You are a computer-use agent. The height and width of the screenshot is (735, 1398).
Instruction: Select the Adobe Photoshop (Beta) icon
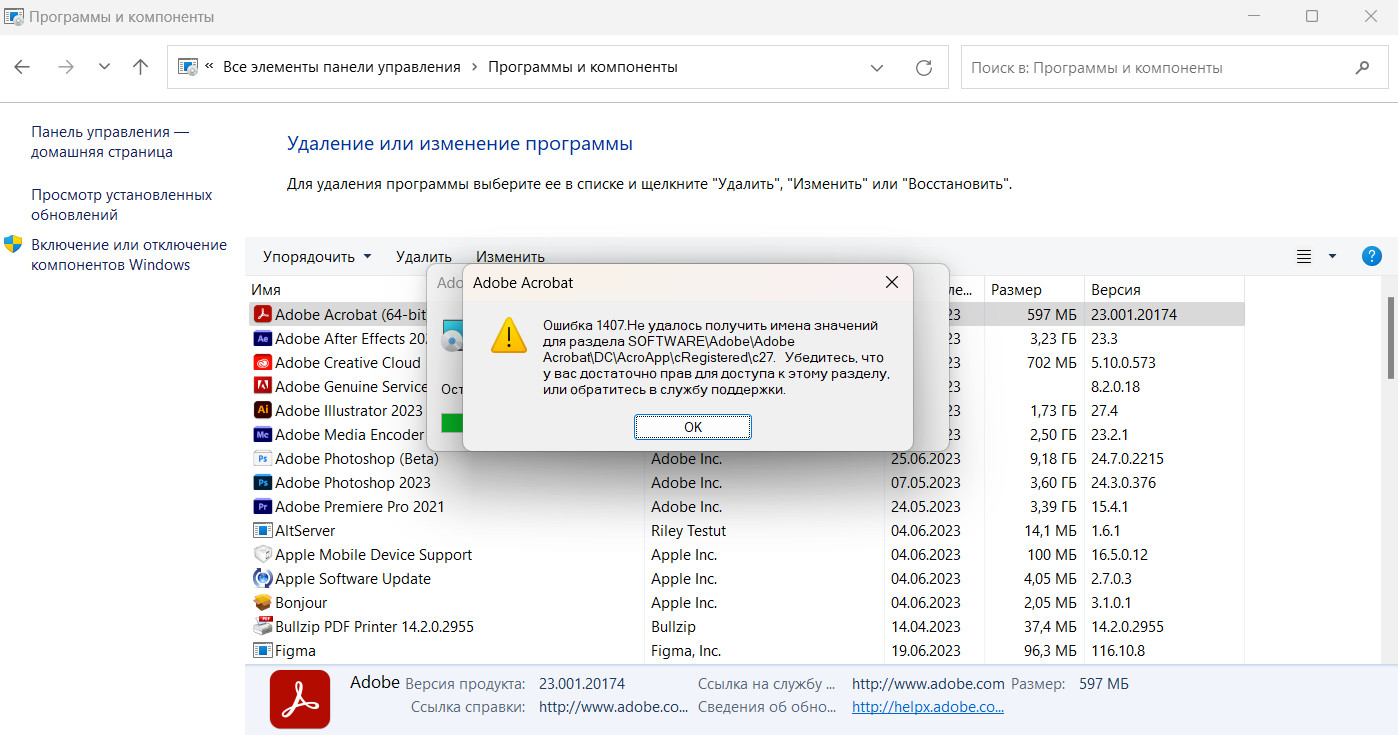pyautogui.click(x=263, y=459)
